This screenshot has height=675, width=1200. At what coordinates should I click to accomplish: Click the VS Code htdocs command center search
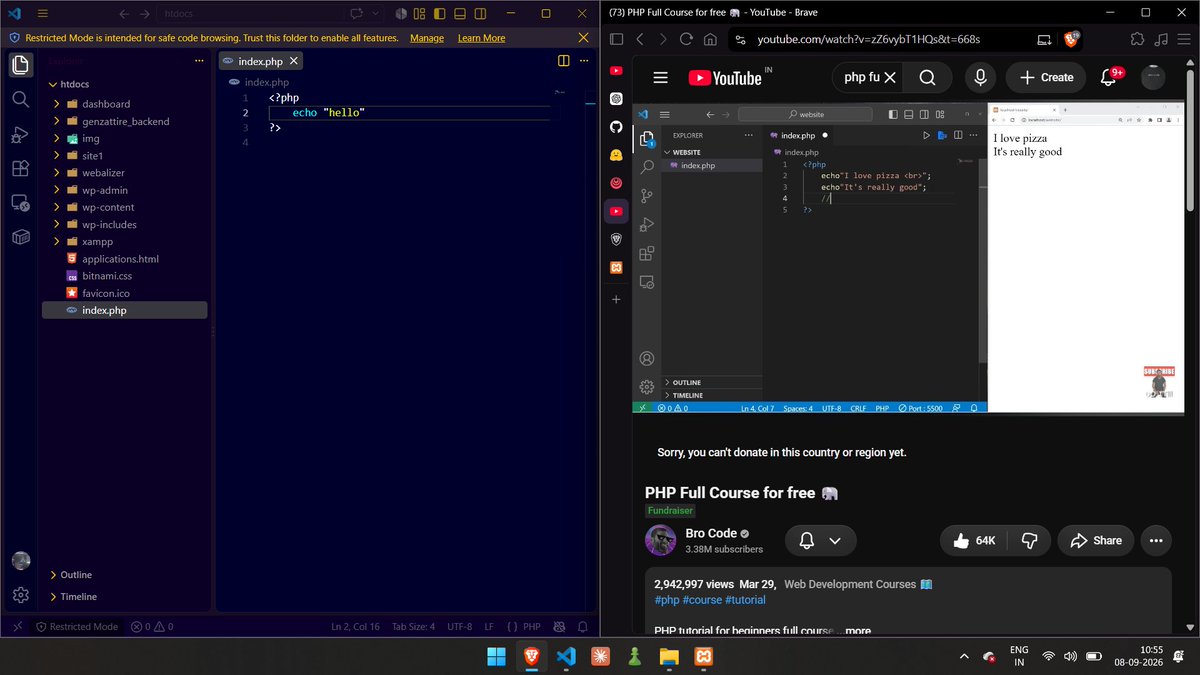(248, 14)
